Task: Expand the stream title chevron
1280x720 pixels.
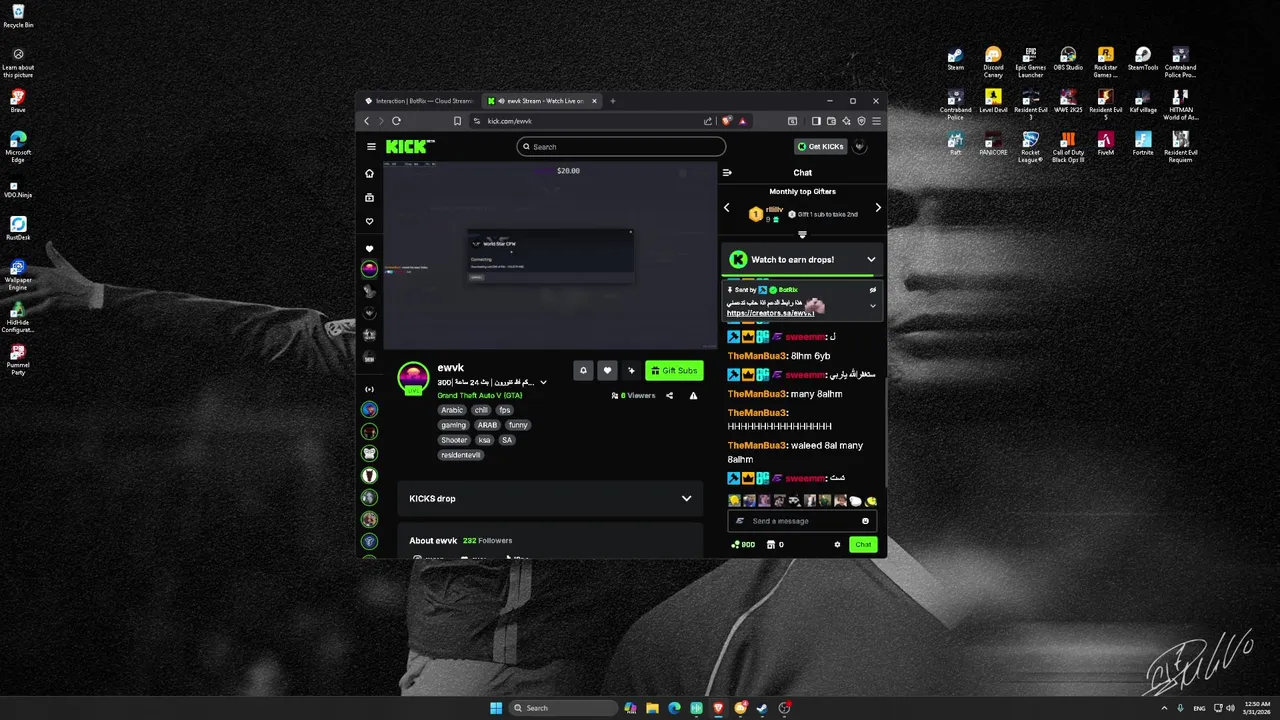Action: (543, 382)
